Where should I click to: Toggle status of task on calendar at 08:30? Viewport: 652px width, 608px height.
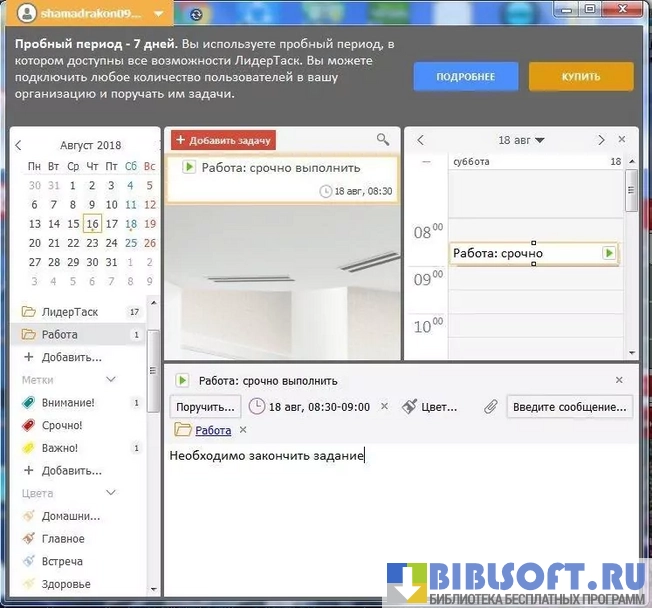click(x=608, y=253)
